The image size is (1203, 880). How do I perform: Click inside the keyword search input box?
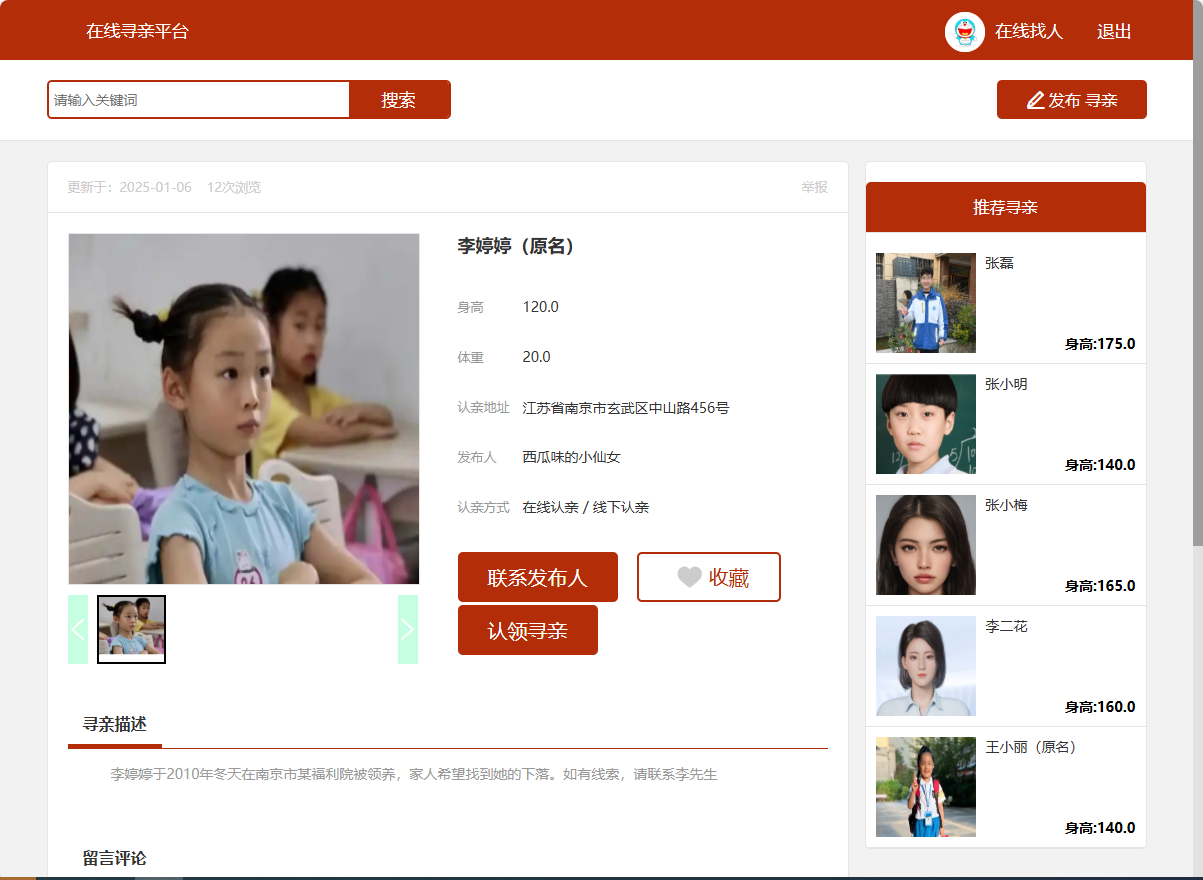198,99
